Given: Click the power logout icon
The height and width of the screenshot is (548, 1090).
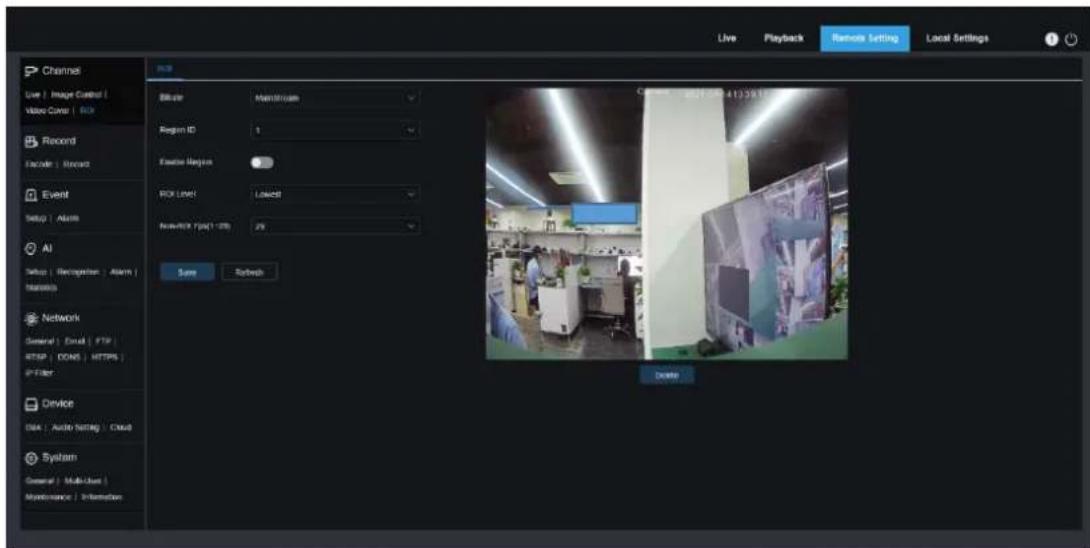Looking at the screenshot, I should point(1071,39).
